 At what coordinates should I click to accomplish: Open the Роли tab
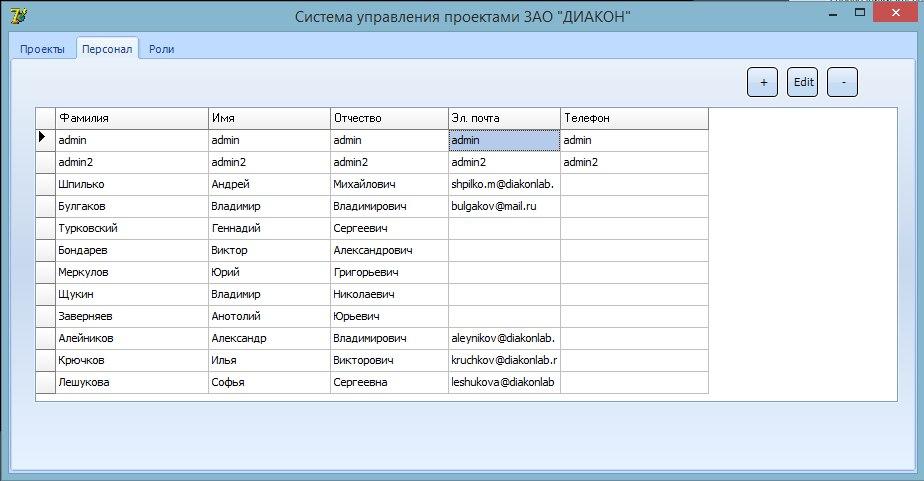161,49
